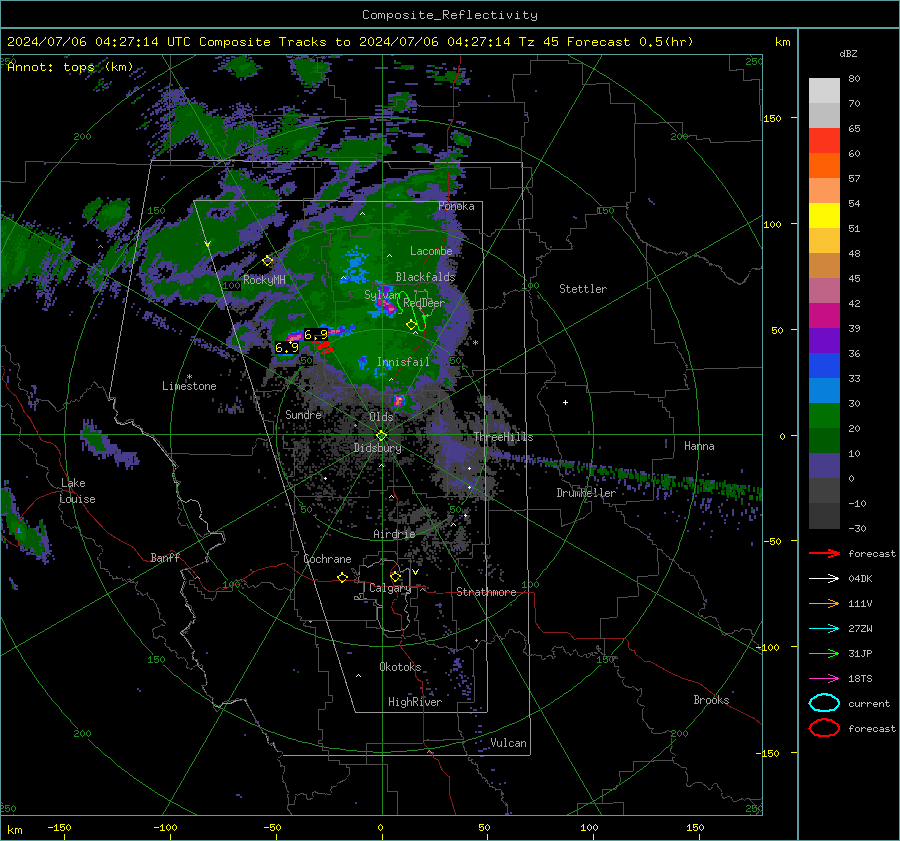Click the Strathmore label

point(486,592)
